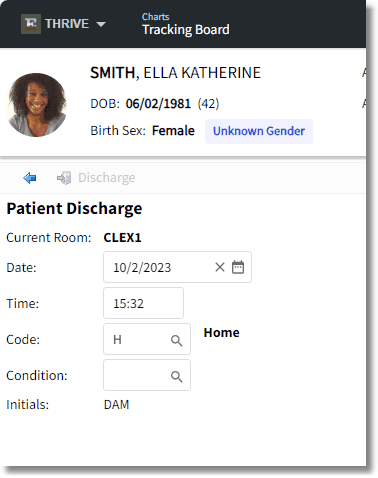The image size is (378, 478).
Task: Click the Date input field
Action: pos(177,267)
